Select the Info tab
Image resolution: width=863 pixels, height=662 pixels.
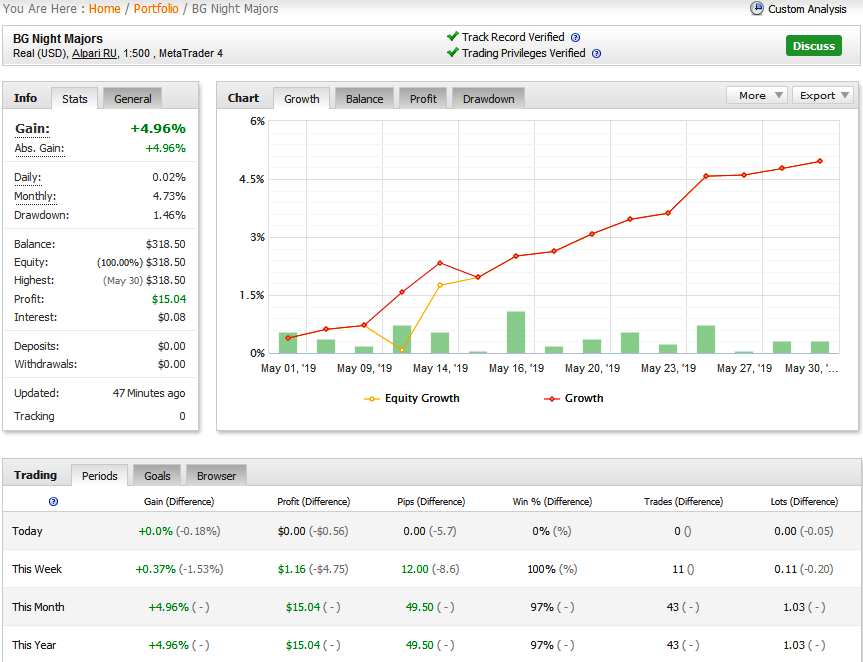pyautogui.click(x=25, y=98)
